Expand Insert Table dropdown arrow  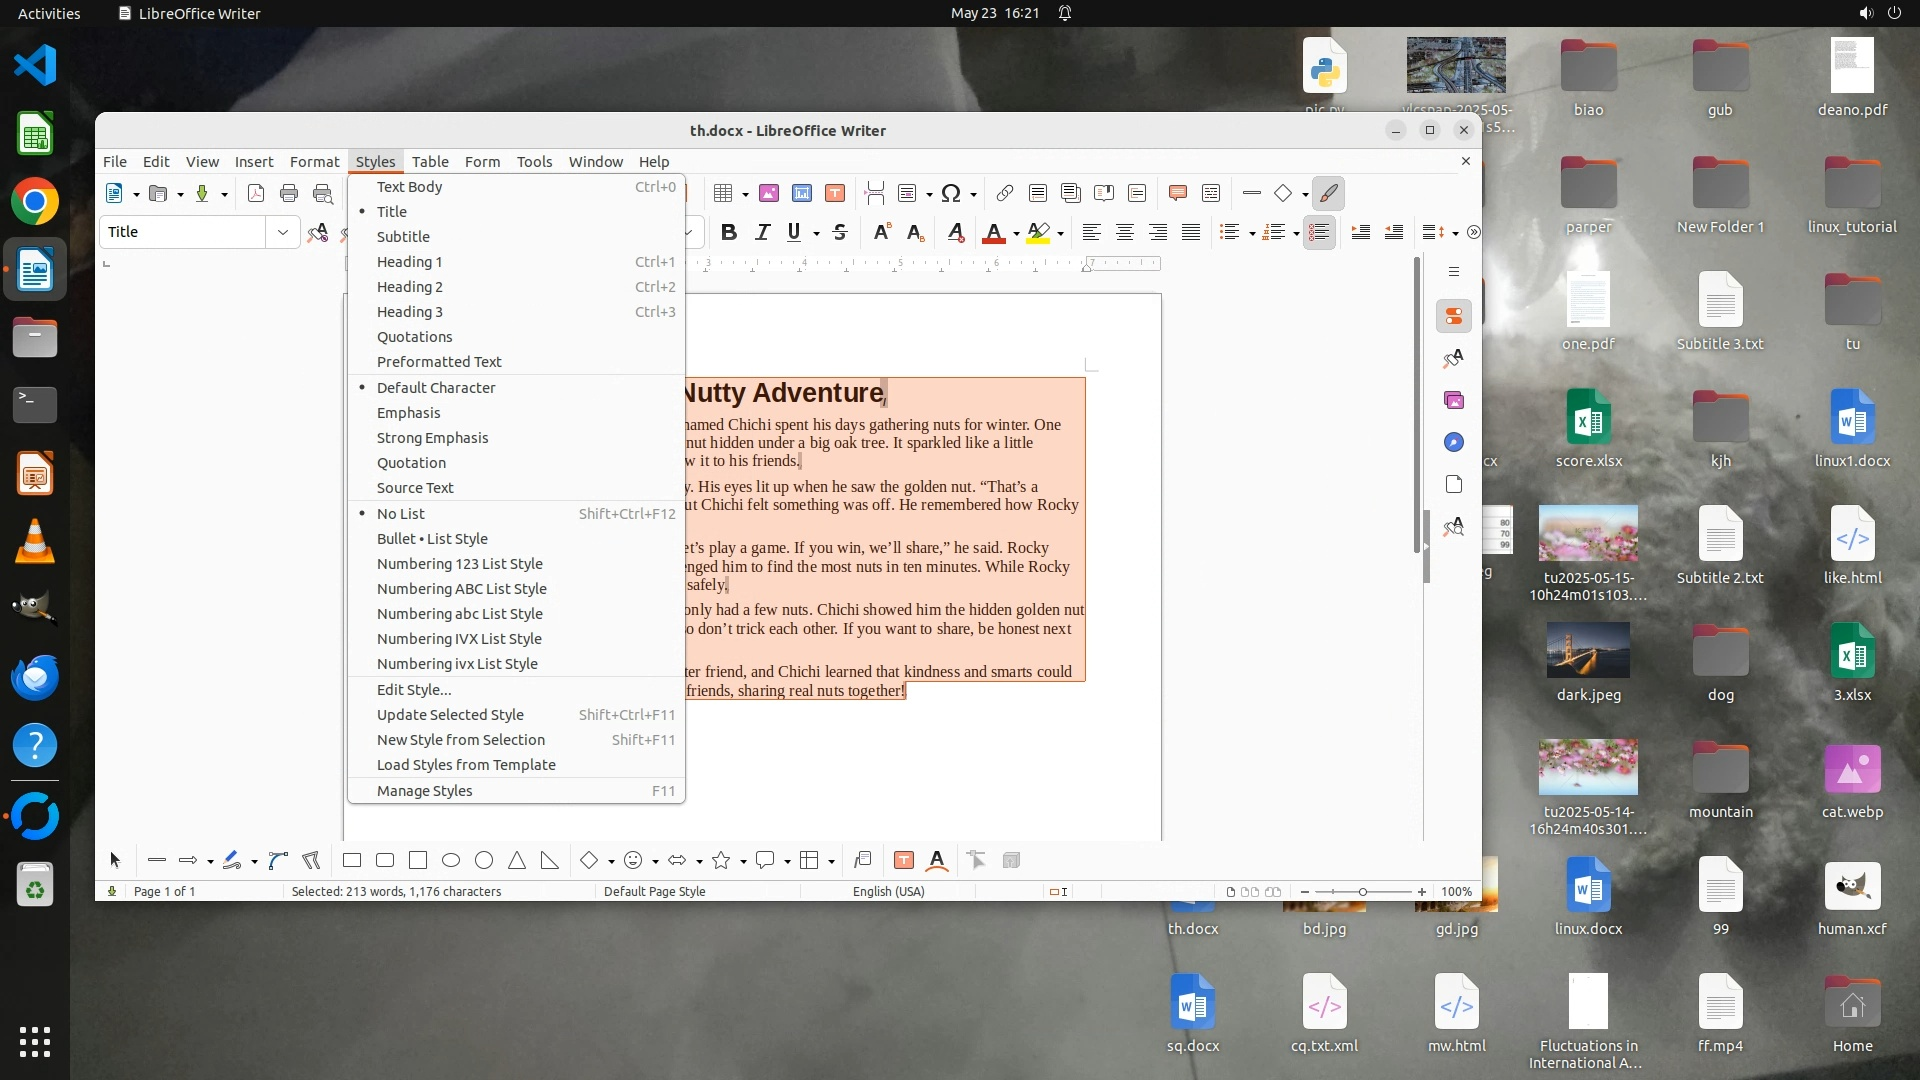click(746, 195)
